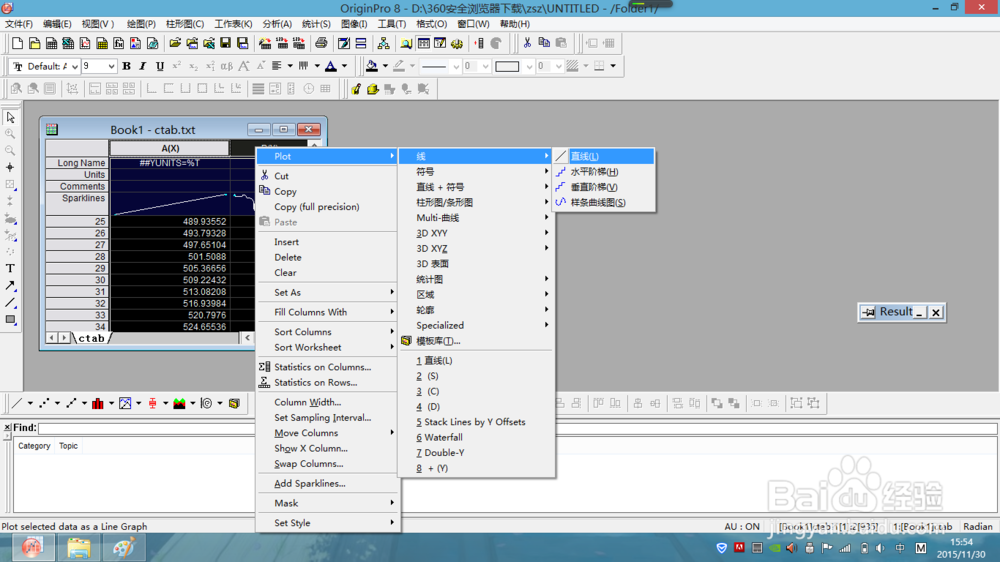Screen dimensions: 1000x562
Task: Click the A(X) column header
Action: point(170,148)
